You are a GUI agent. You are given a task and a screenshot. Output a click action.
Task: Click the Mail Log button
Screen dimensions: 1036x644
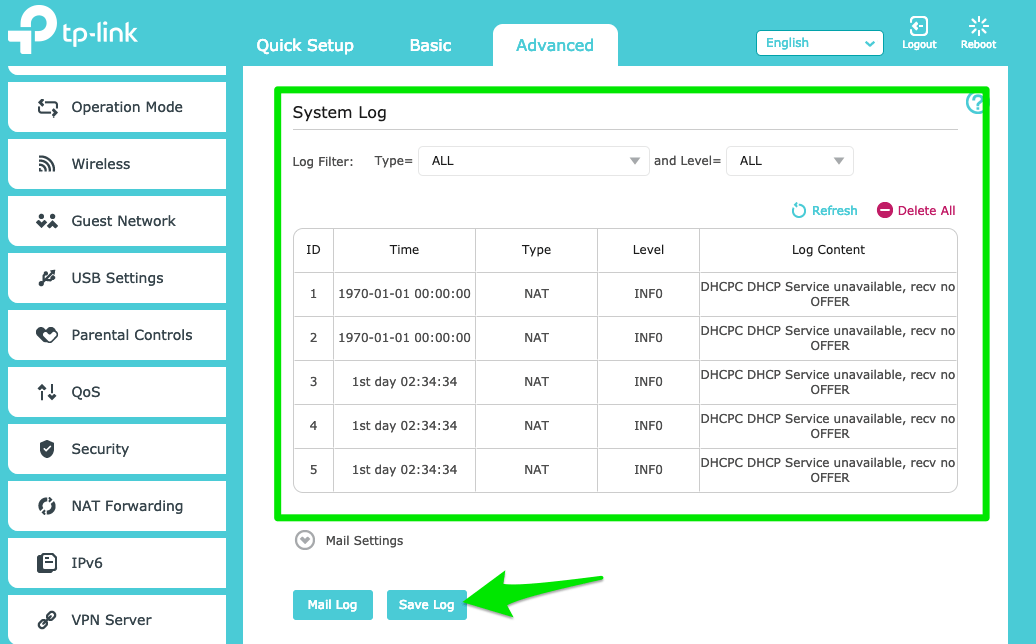click(x=332, y=605)
